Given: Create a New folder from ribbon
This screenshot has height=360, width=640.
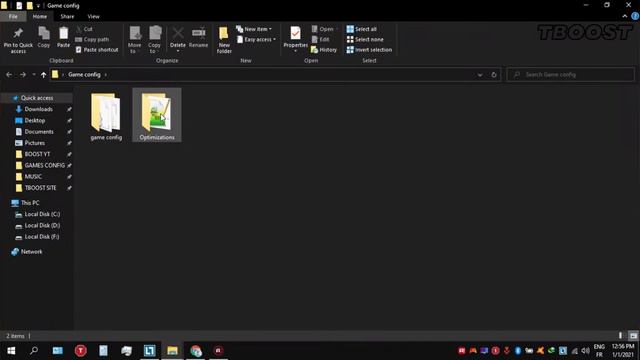Looking at the screenshot, I should pyautogui.click(x=224, y=40).
